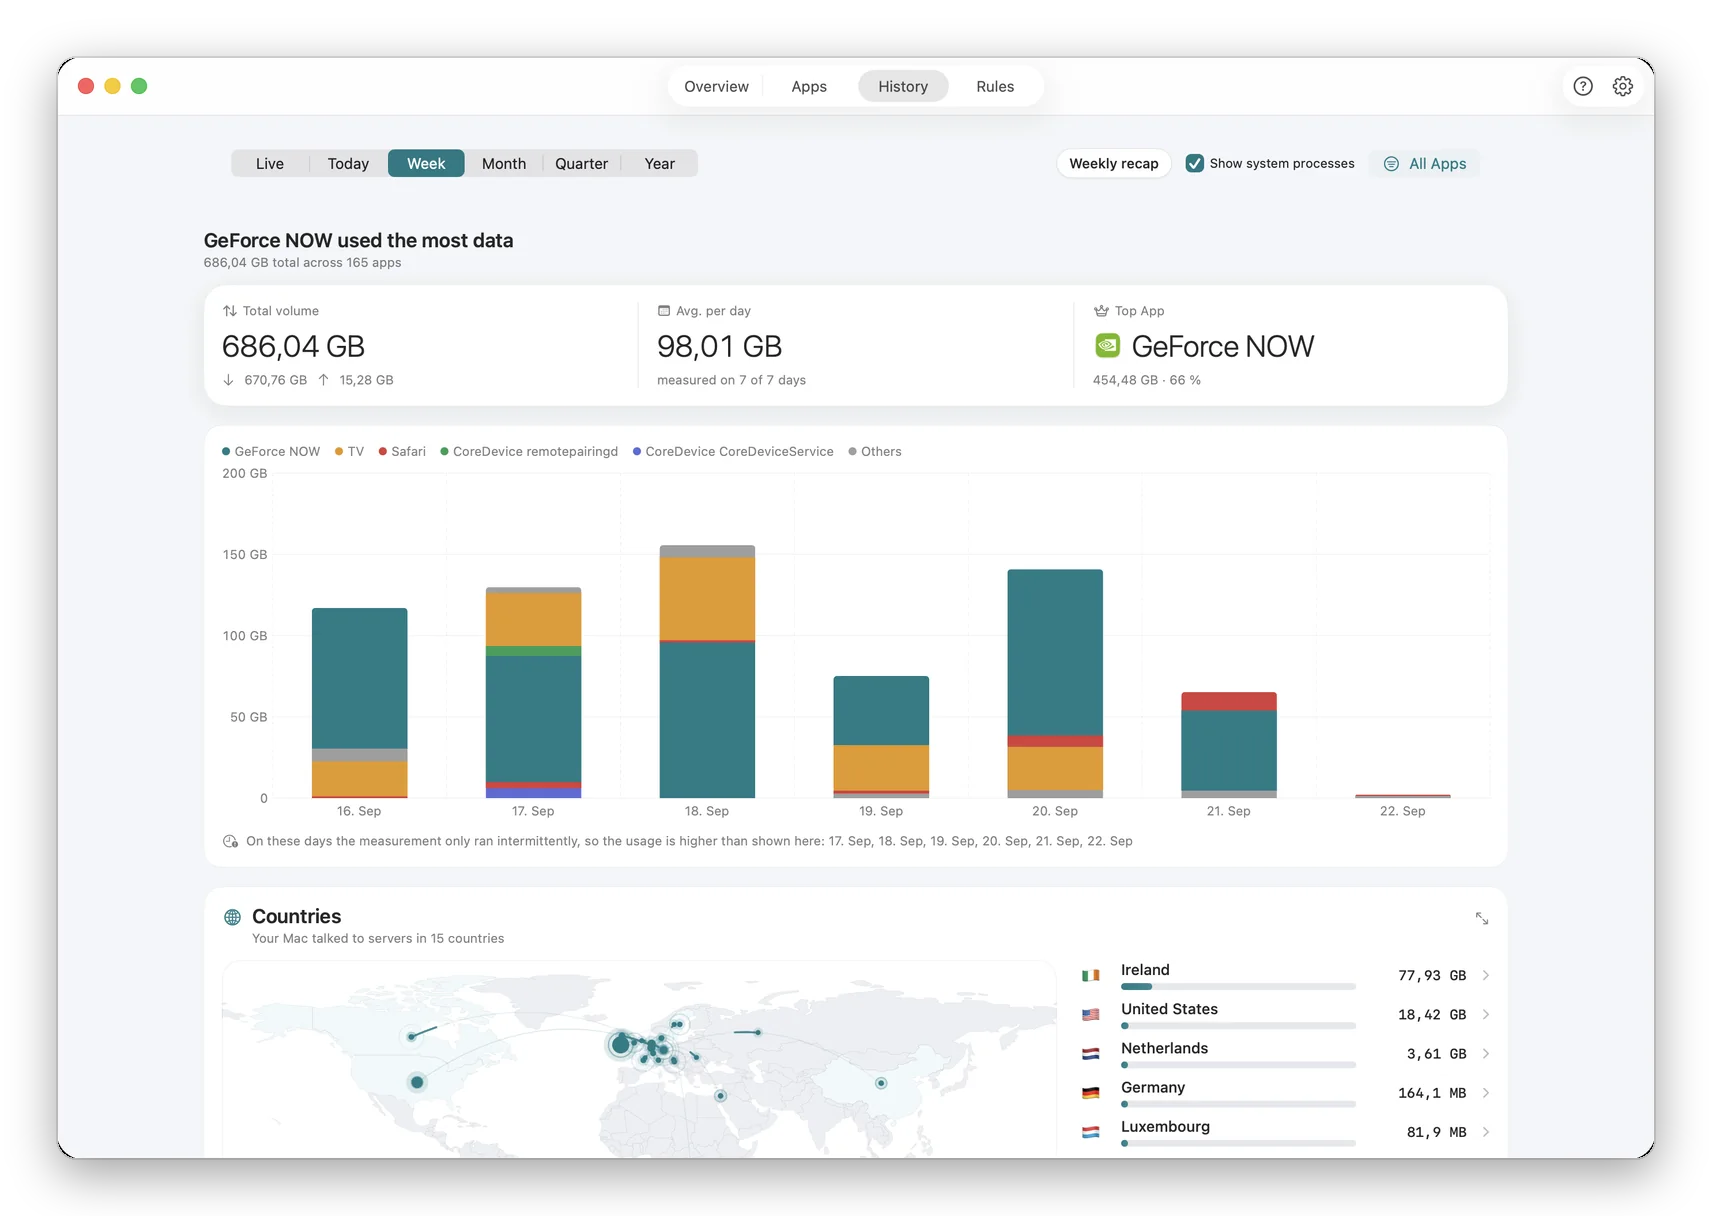
Task: Click the 20. Sep chart bar
Action: click(x=1055, y=684)
